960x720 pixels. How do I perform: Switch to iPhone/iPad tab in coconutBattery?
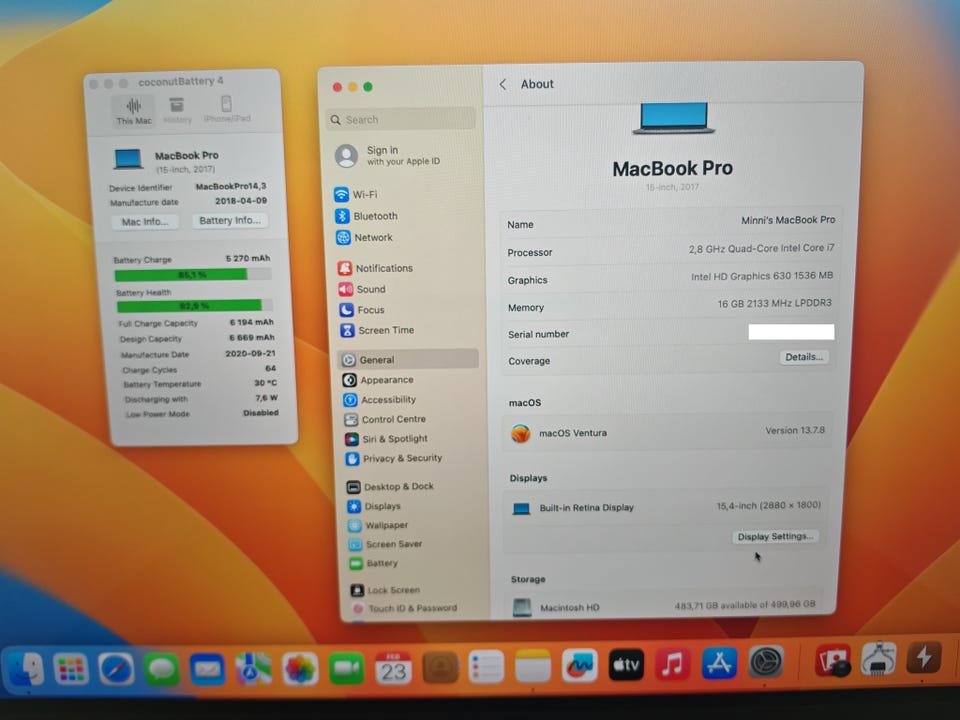tap(227, 110)
